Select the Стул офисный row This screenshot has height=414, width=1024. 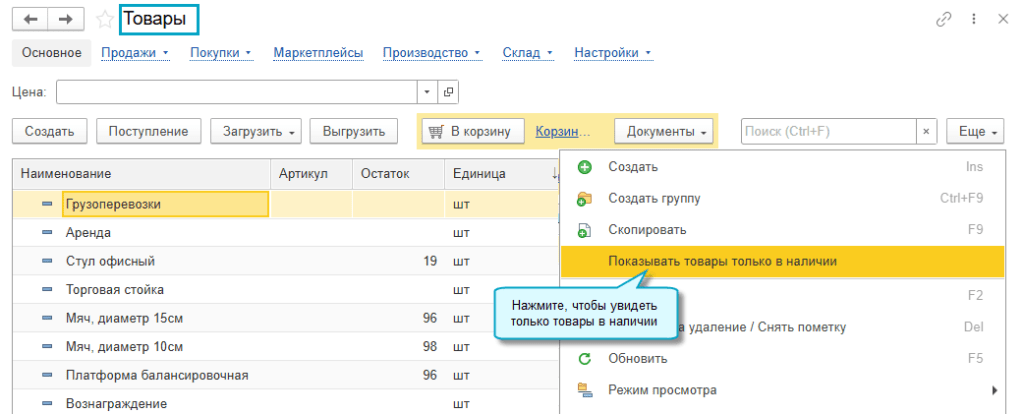pyautogui.click(x=110, y=261)
